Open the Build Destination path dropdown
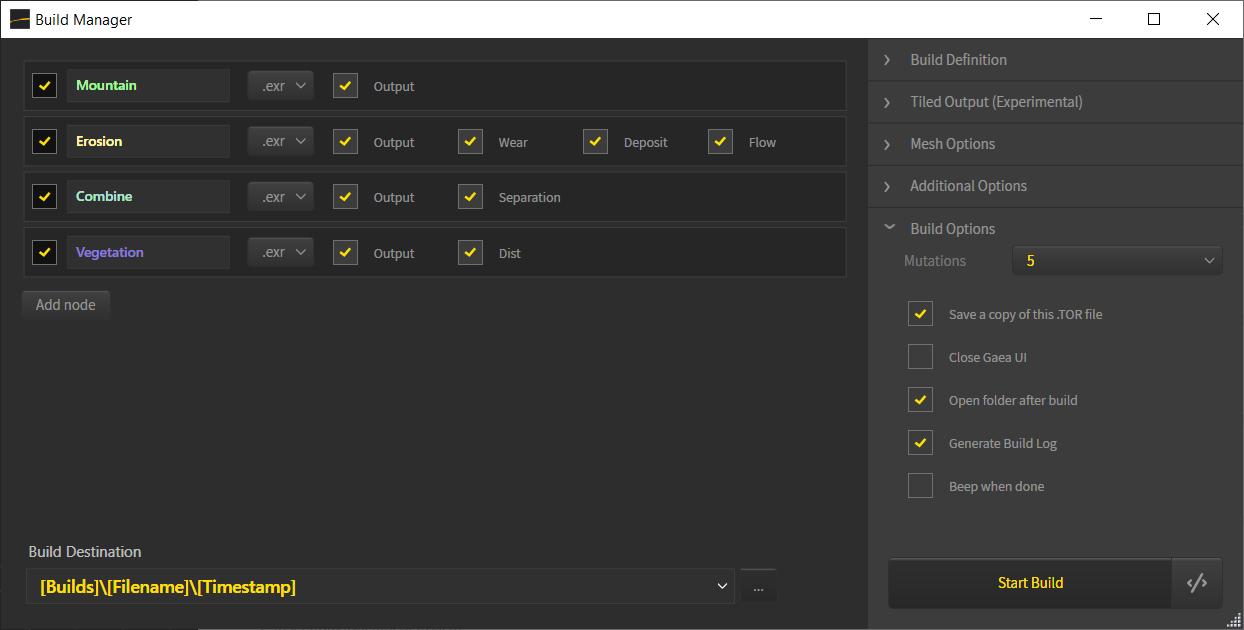The image size is (1244, 630). (722, 587)
